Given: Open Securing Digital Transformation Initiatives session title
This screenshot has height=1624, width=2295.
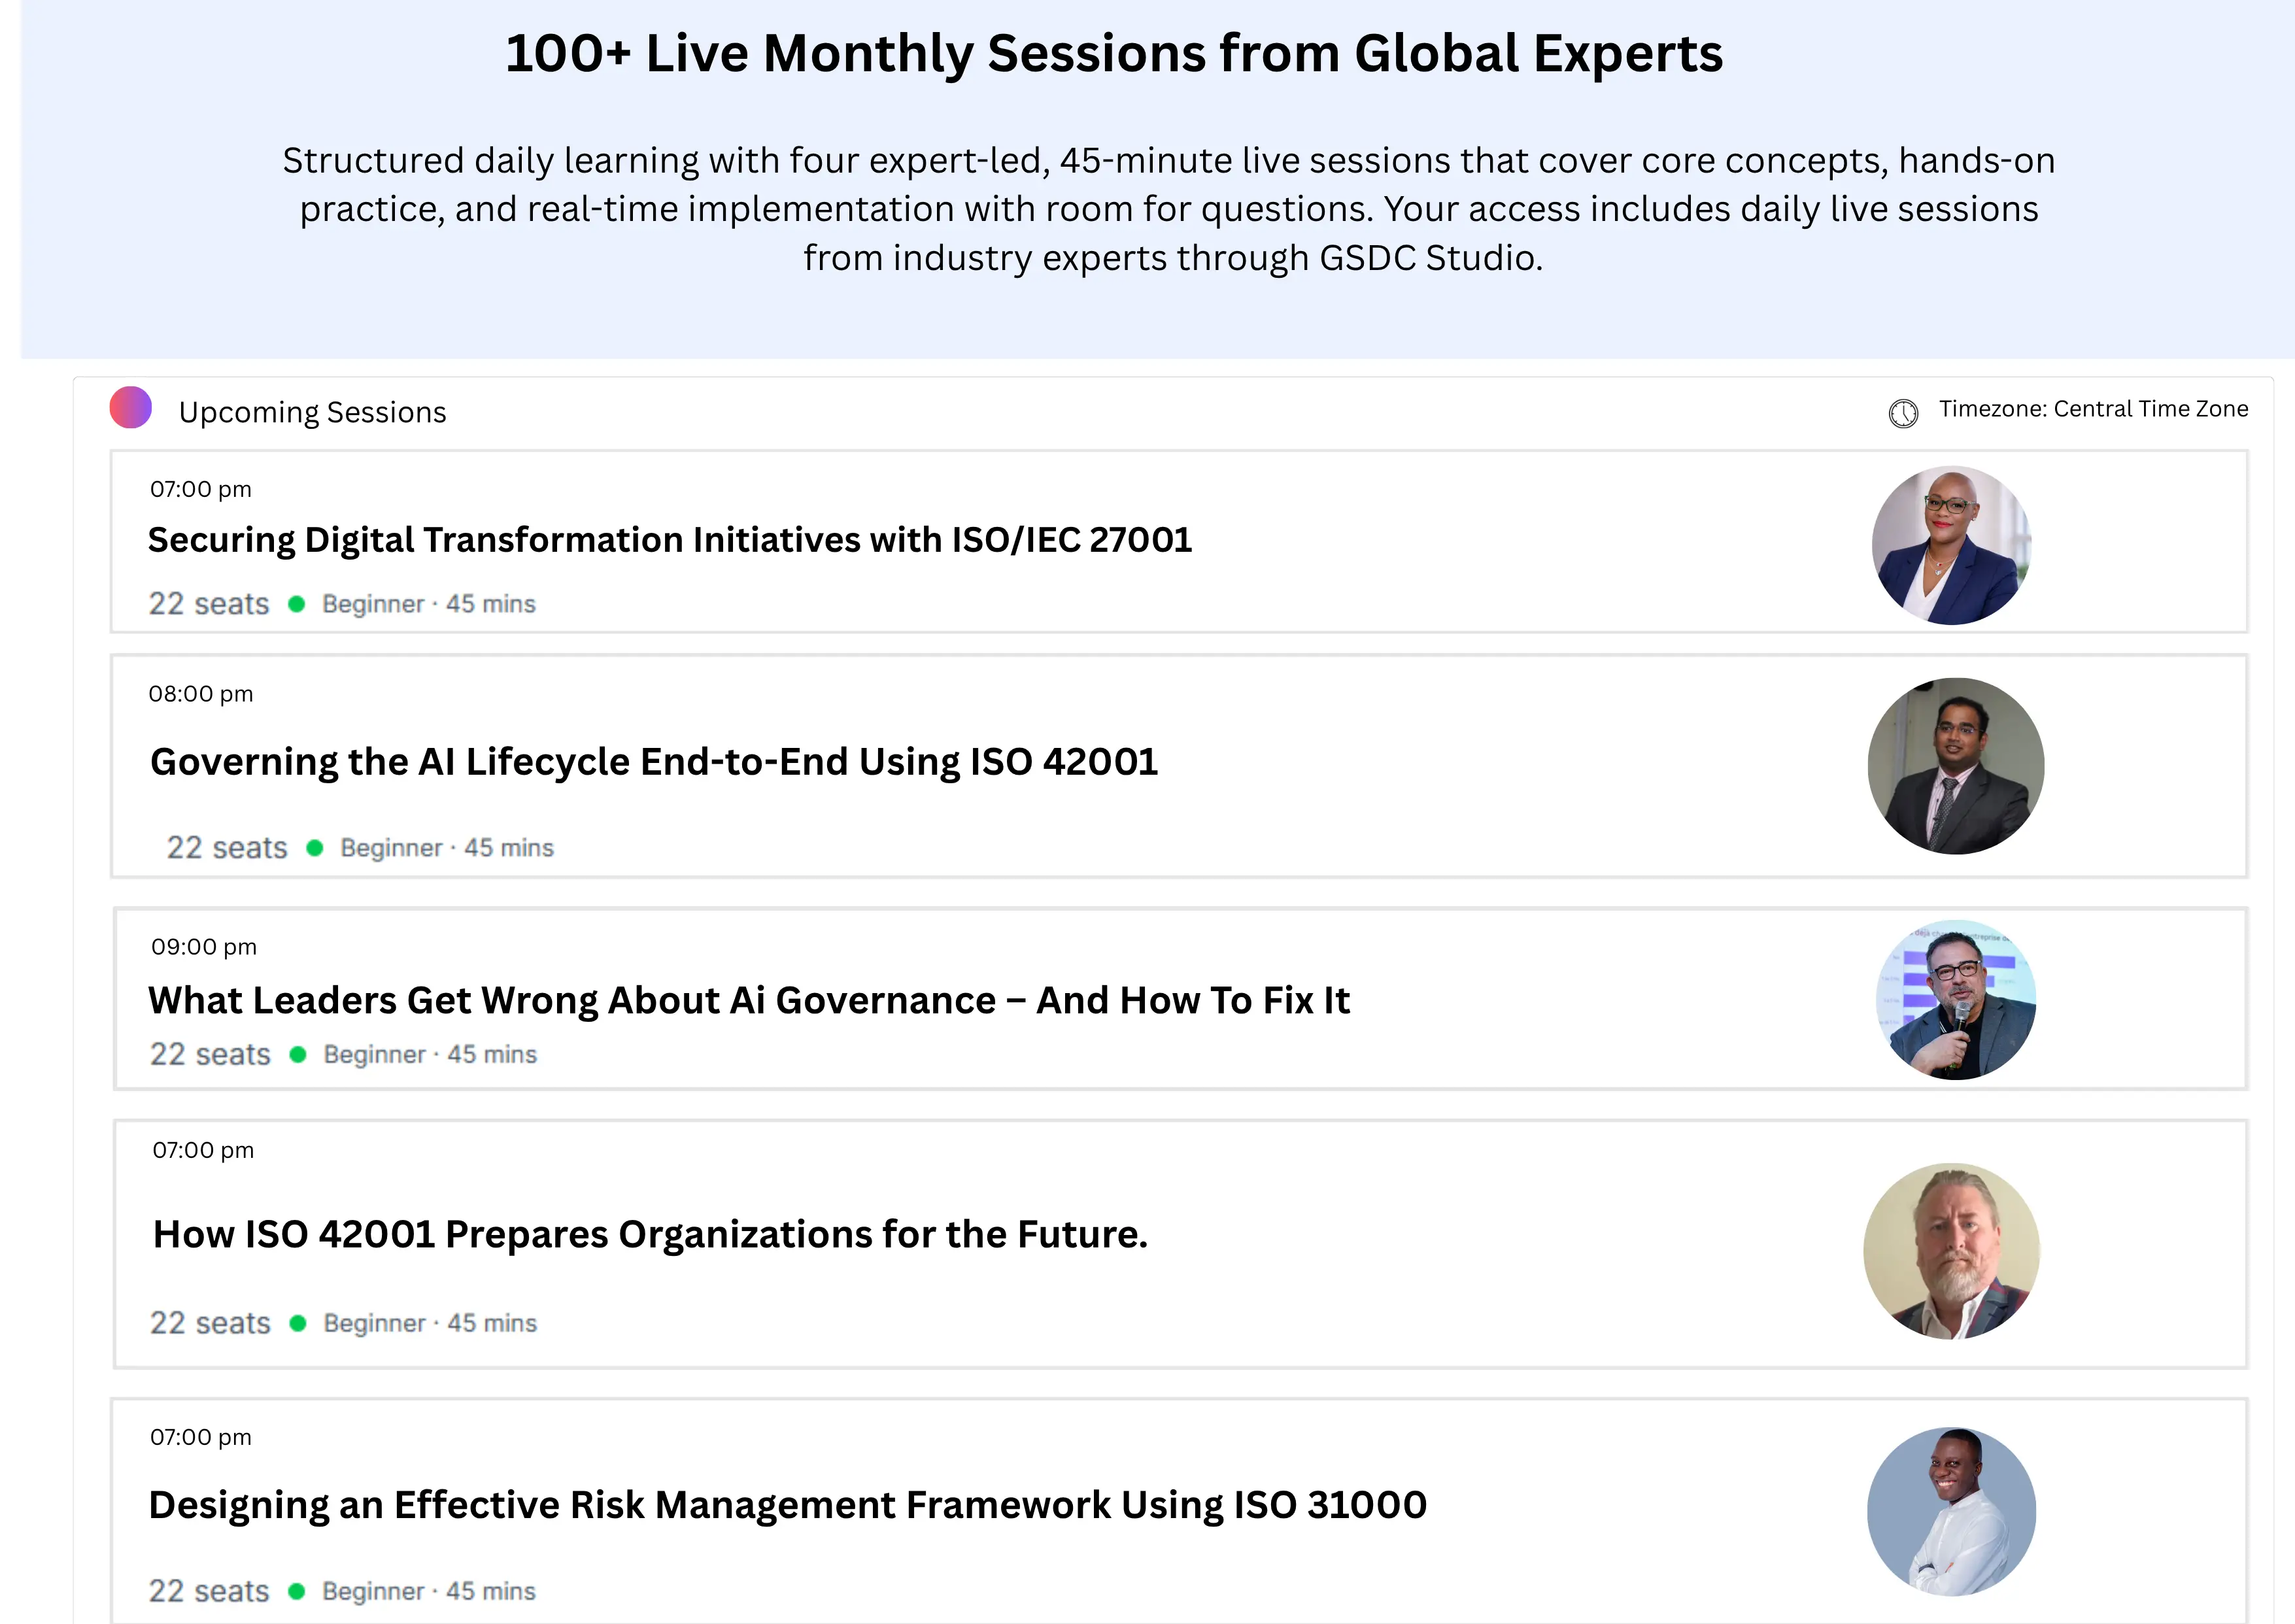Looking at the screenshot, I should [x=669, y=540].
